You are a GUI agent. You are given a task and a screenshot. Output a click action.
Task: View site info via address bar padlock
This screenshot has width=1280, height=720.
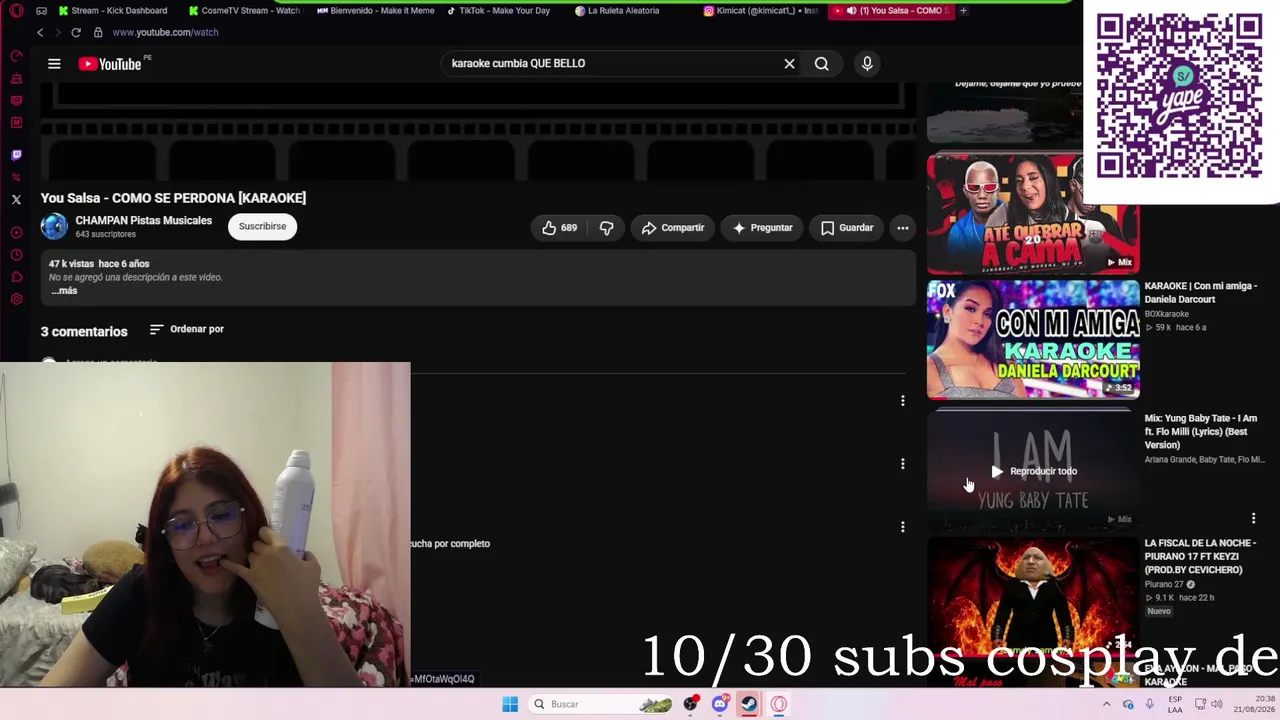[x=98, y=32]
